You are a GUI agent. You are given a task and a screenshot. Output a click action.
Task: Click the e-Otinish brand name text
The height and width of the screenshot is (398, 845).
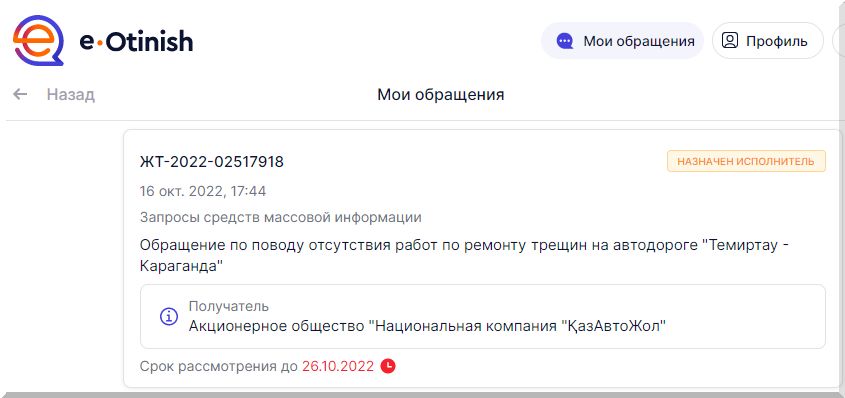(136, 41)
